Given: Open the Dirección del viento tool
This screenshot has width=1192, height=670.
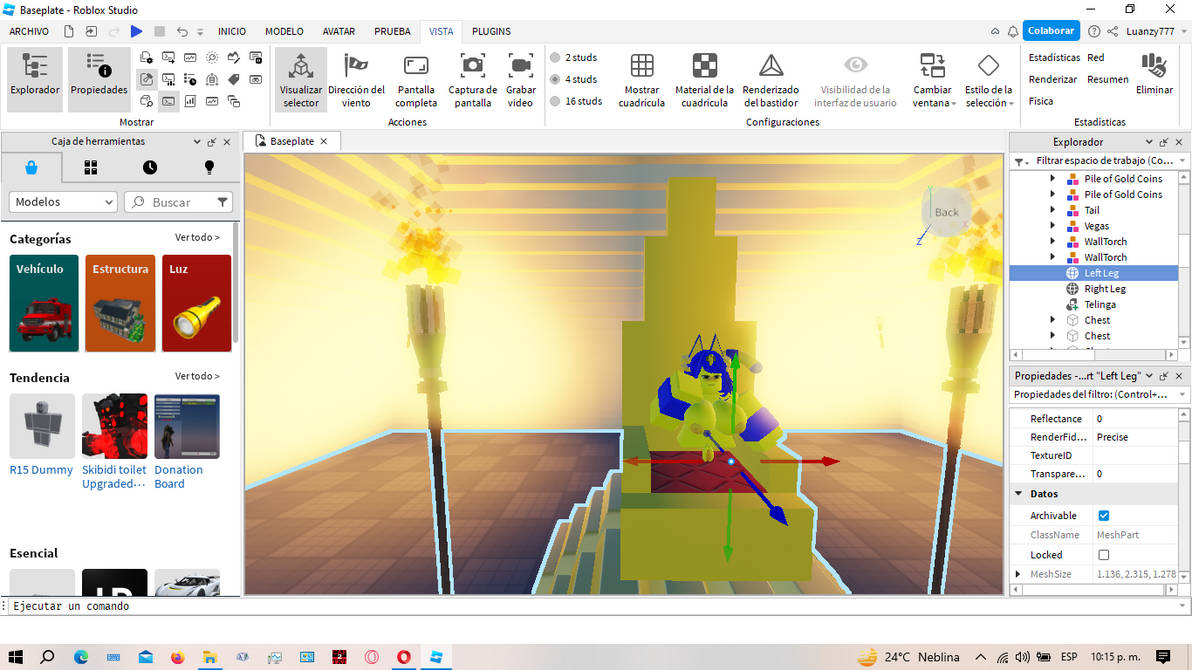Looking at the screenshot, I should coord(356,68).
